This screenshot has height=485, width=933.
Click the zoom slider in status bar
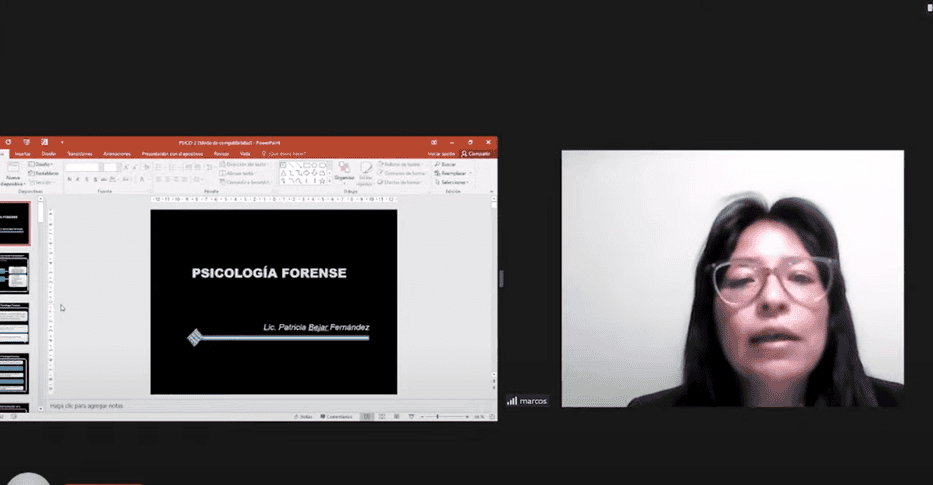pos(444,417)
